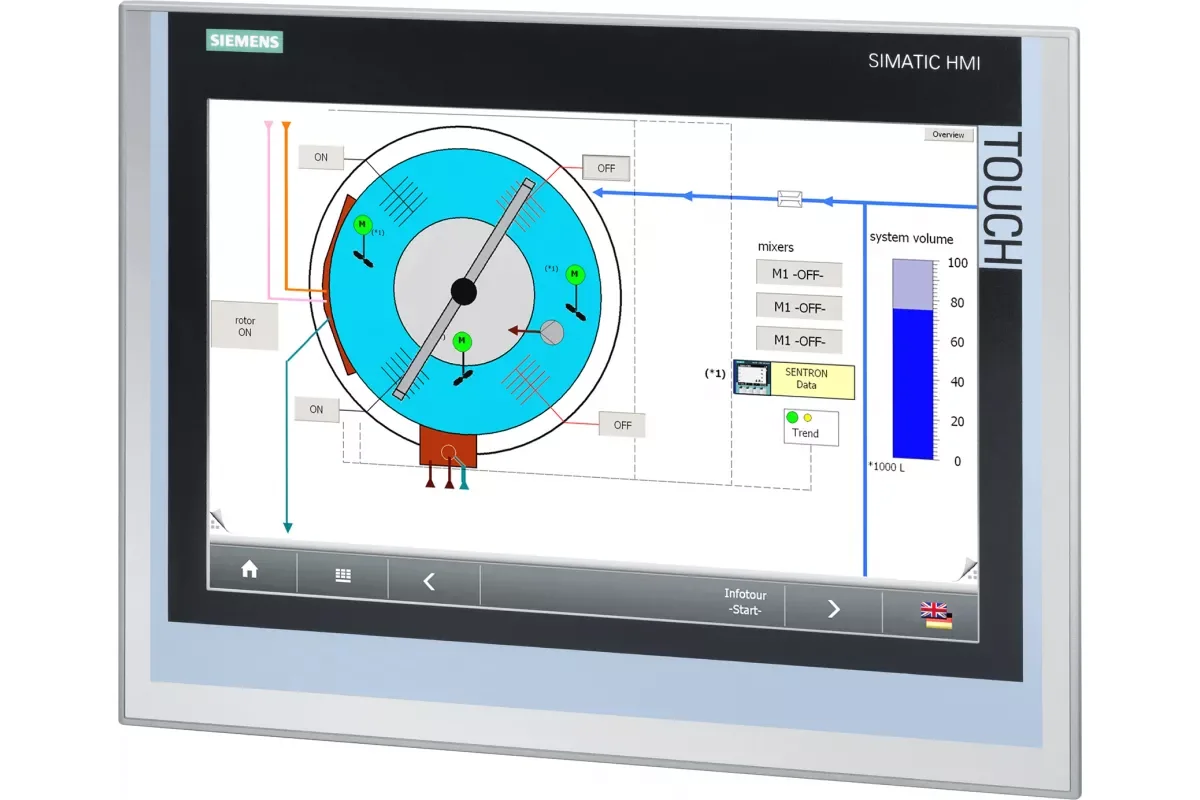Open the grid menu icon
Image resolution: width=1200 pixels, height=800 pixels.
click(x=343, y=576)
